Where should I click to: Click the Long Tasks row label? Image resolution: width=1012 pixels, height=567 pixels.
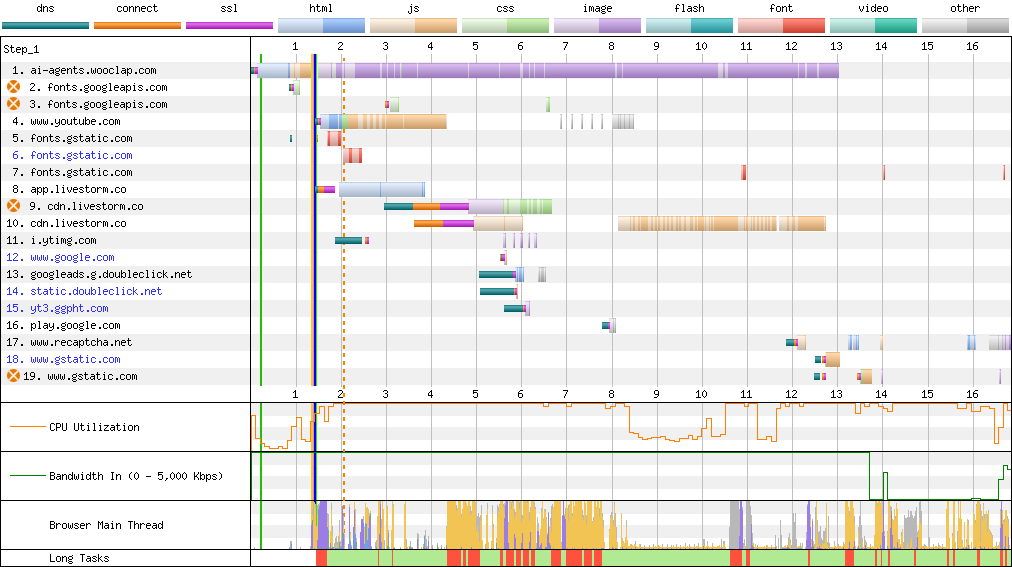[x=79, y=558]
